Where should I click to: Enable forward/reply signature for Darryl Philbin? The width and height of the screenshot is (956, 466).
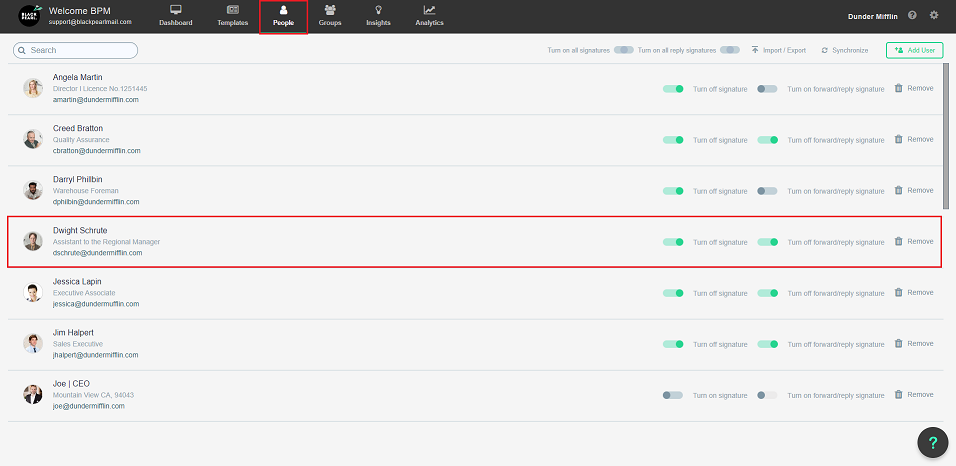point(767,190)
